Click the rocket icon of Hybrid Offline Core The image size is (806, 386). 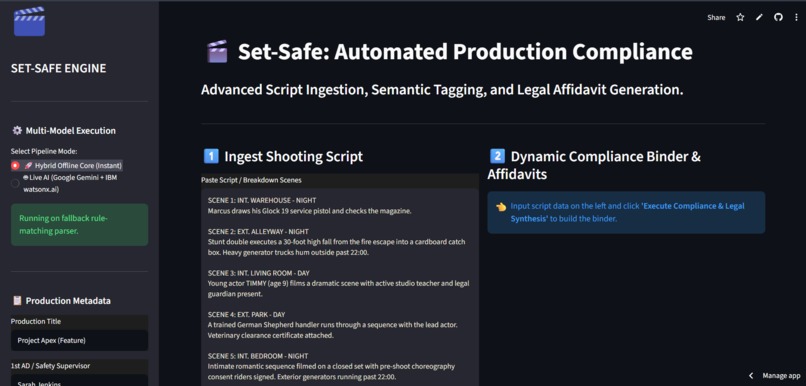click(29, 166)
